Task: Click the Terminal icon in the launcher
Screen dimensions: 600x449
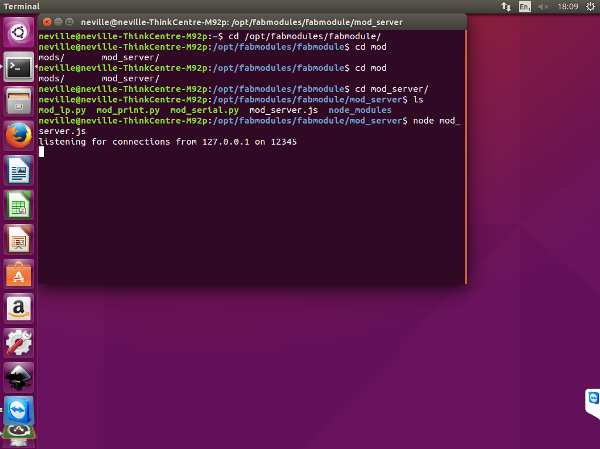Action: click(x=18, y=67)
